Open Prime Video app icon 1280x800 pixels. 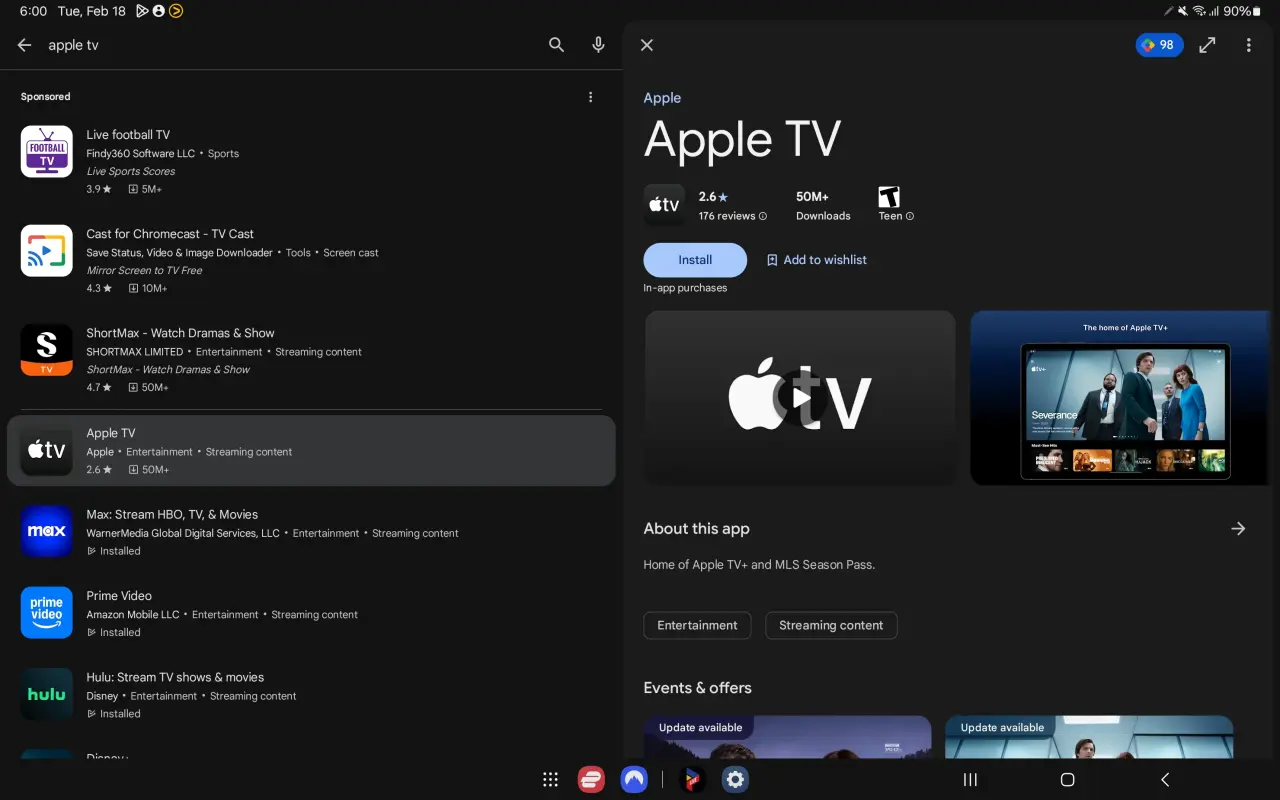pos(47,613)
